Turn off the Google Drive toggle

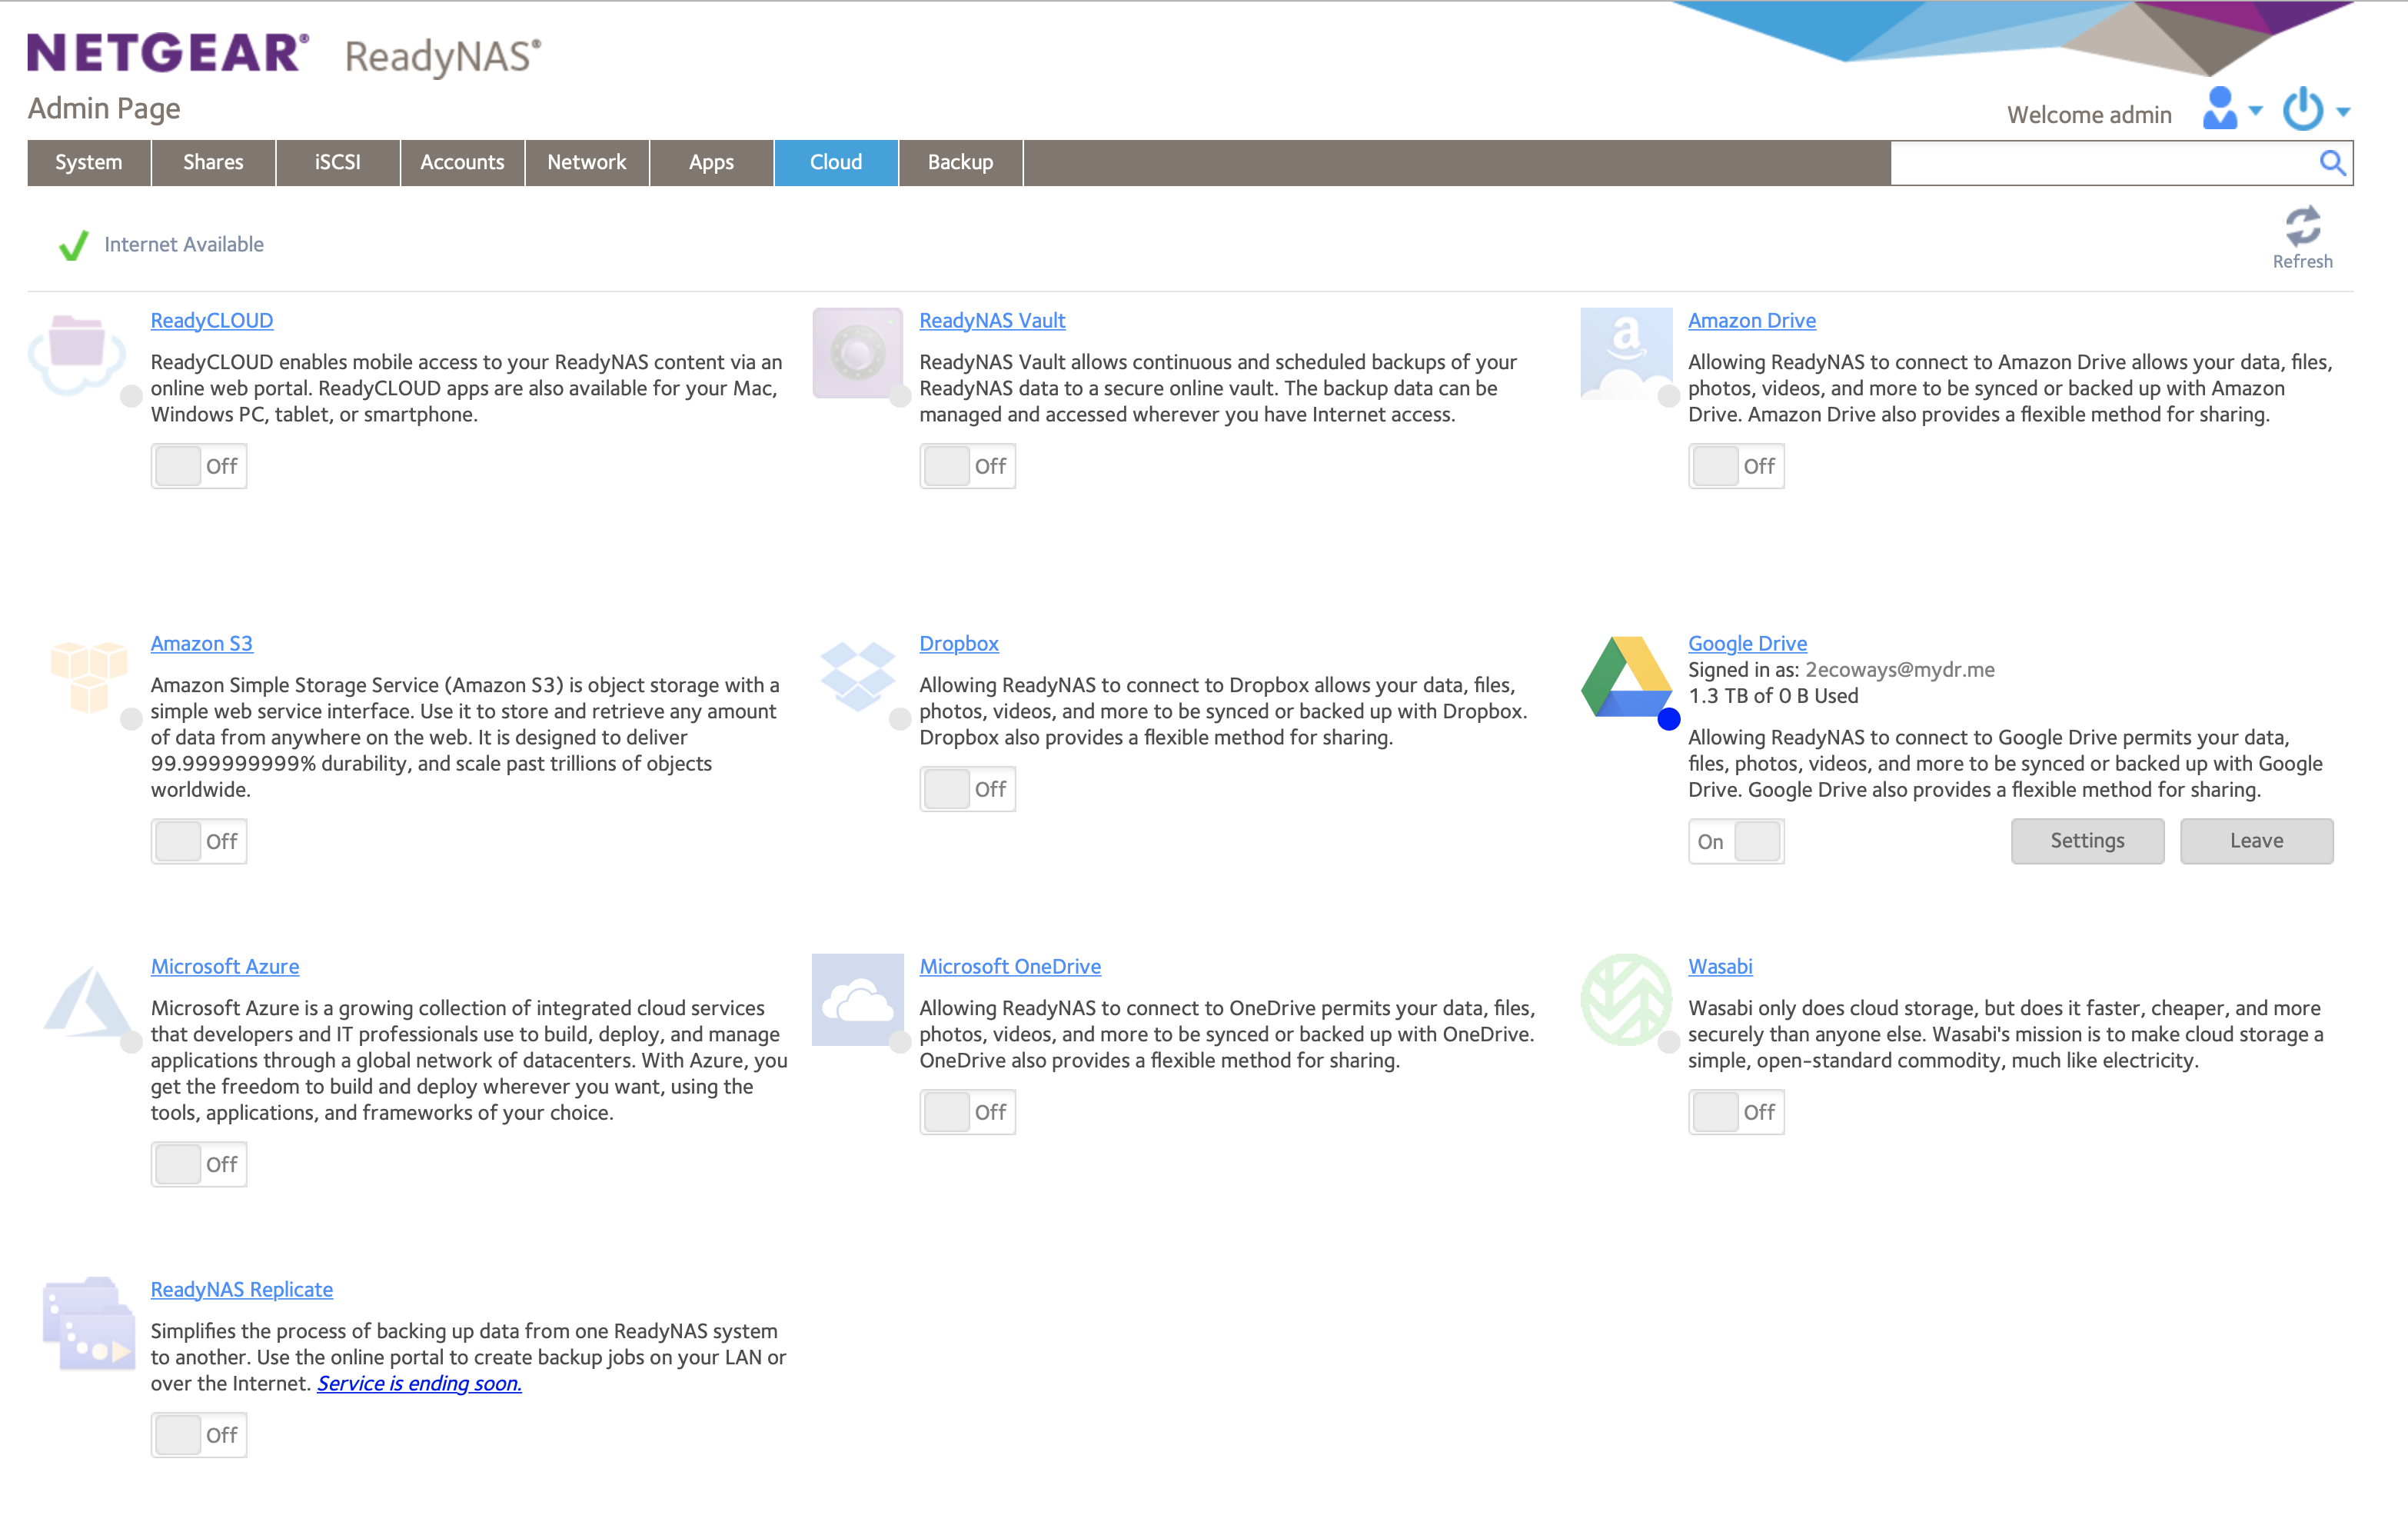point(1736,841)
